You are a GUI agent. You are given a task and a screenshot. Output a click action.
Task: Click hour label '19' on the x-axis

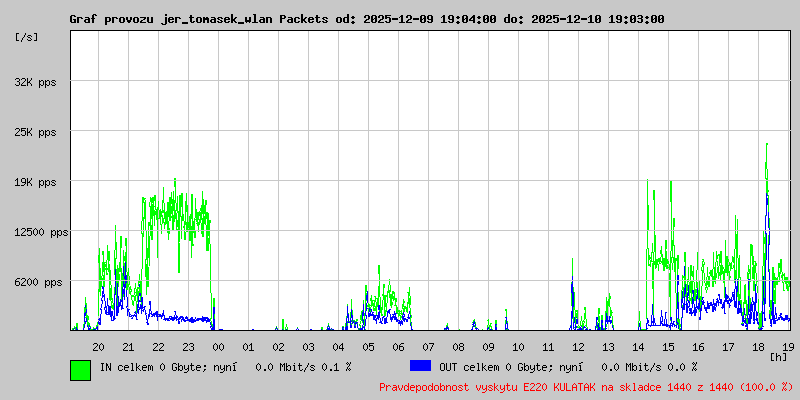[x=788, y=347]
